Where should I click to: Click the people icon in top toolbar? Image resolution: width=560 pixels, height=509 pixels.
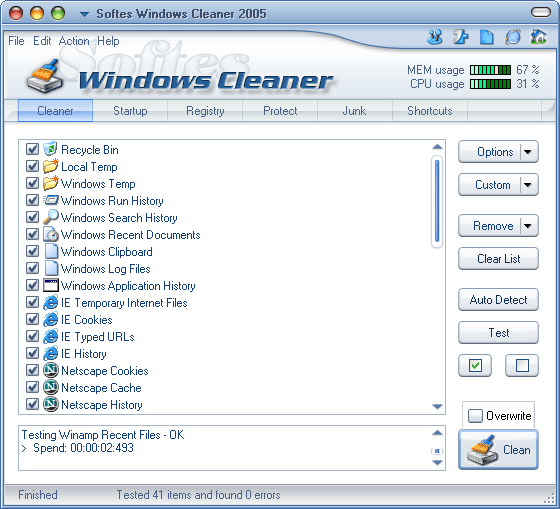click(435, 37)
